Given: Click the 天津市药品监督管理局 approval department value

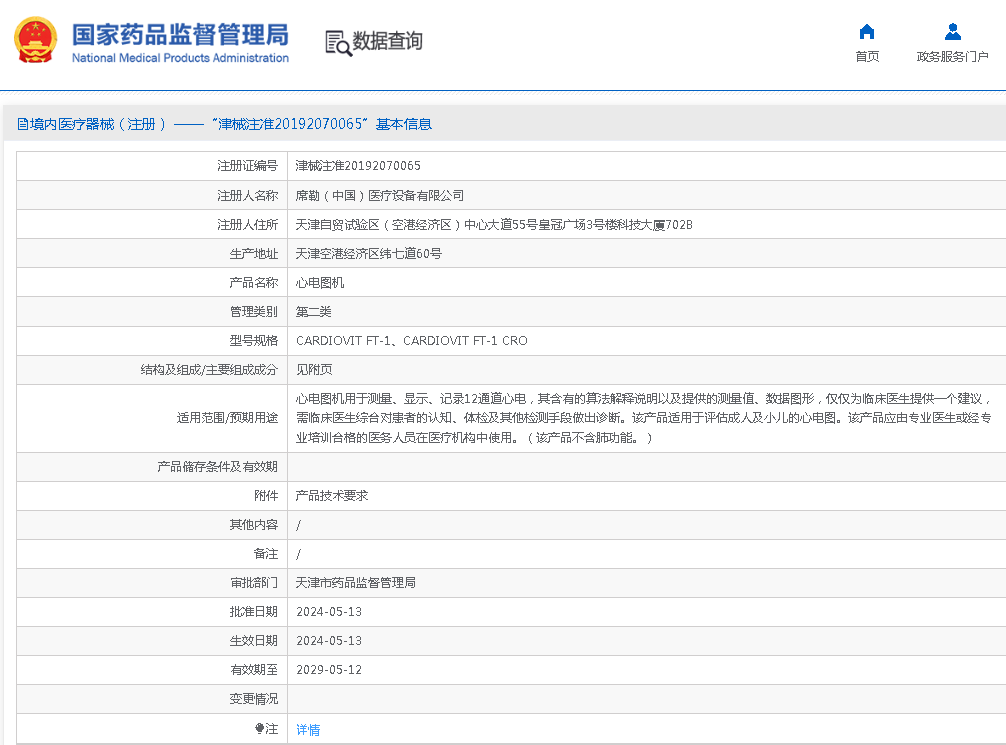Looking at the screenshot, I should 356,583.
